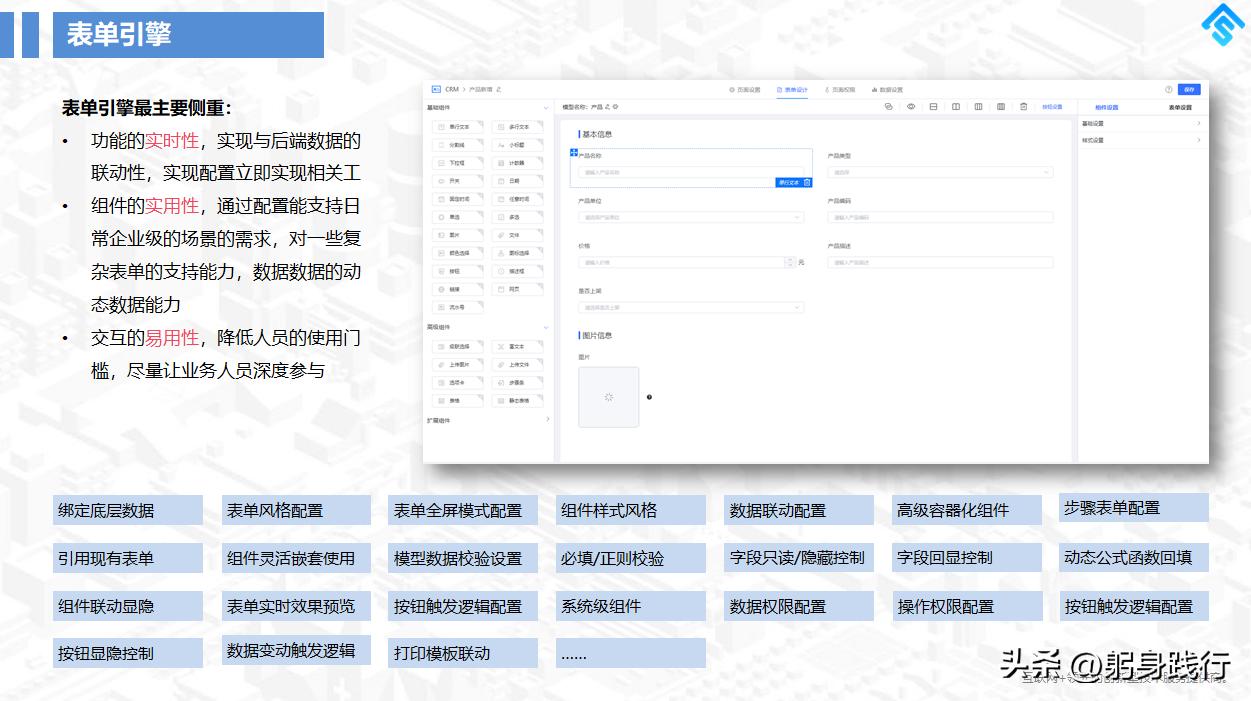Select the 多行文本 component in the palette

(518, 127)
